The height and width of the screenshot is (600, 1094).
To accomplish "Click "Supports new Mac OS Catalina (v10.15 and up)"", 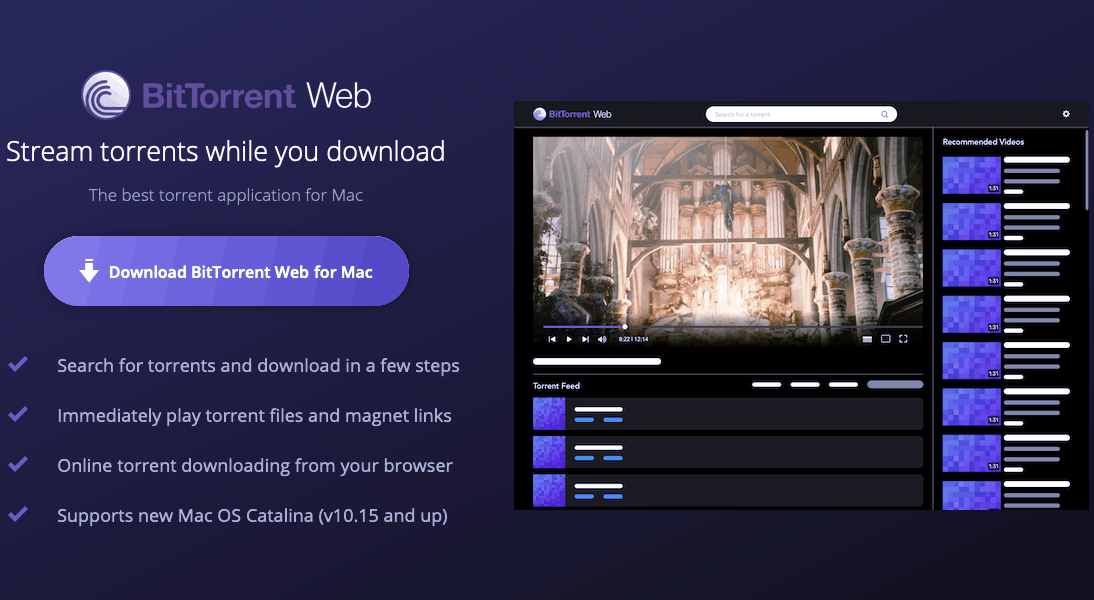I will 253,516.
